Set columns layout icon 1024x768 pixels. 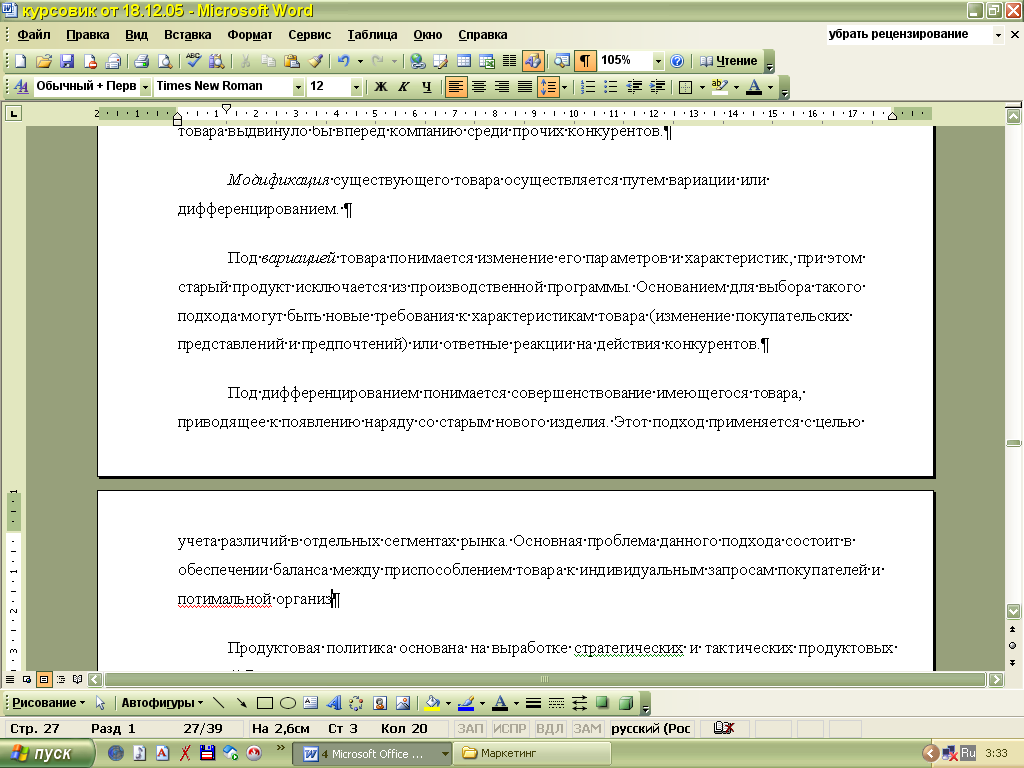[509, 61]
